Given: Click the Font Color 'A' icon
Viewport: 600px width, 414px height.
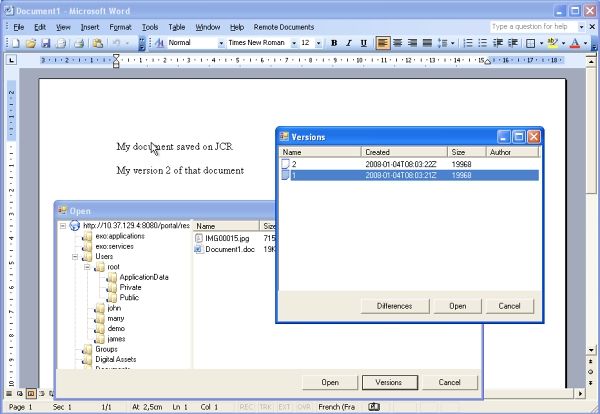Looking at the screenshot, I should 575,43.
